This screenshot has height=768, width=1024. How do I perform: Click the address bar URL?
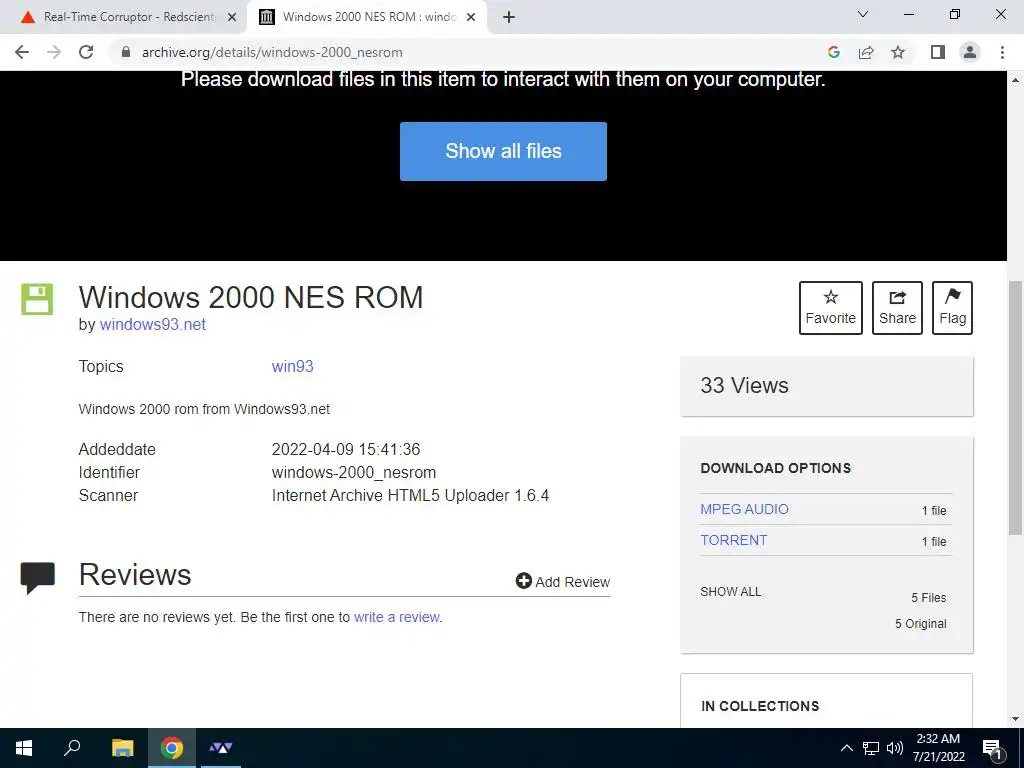point(272,52)
